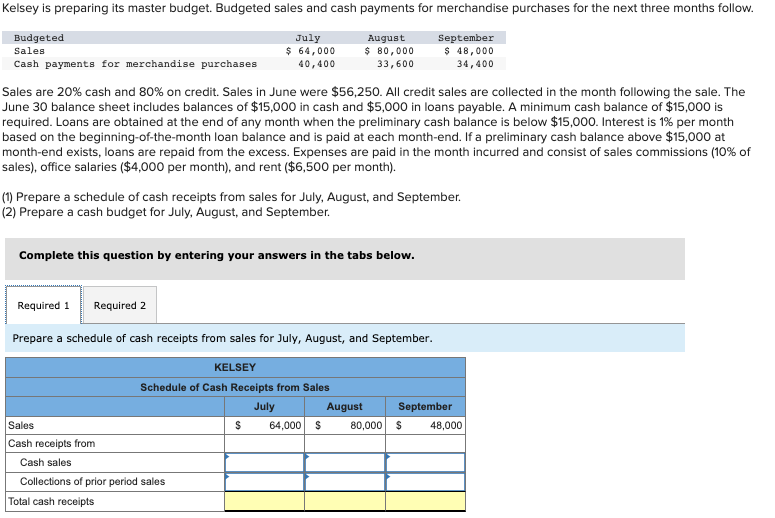This screenshot has width=775, height=518.
Task: Select the September Cash sales input cell
Action: click(x=426, y=463)
